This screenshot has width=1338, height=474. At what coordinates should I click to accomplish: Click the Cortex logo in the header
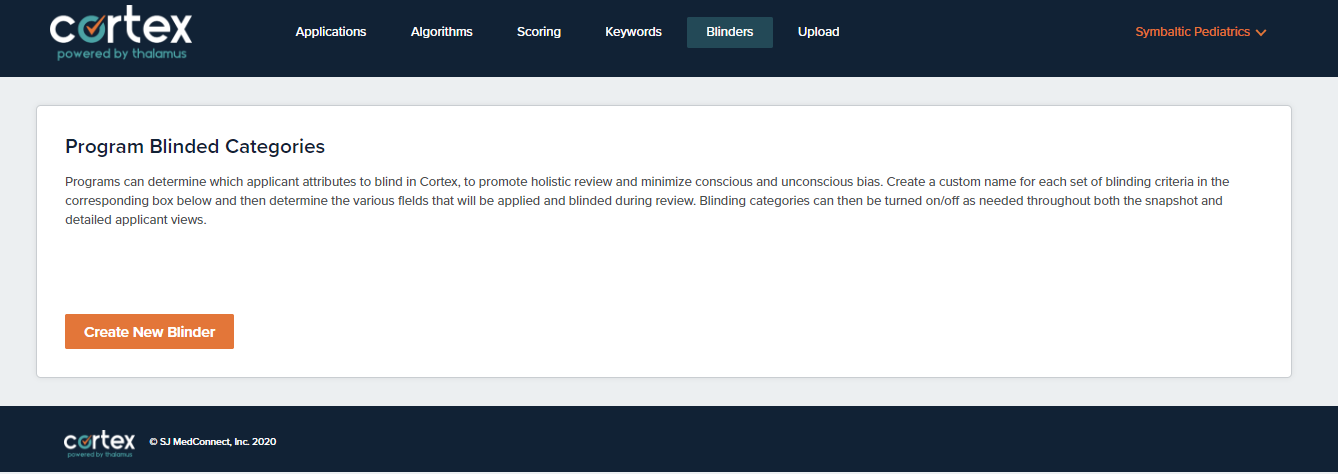coord(120,35)
